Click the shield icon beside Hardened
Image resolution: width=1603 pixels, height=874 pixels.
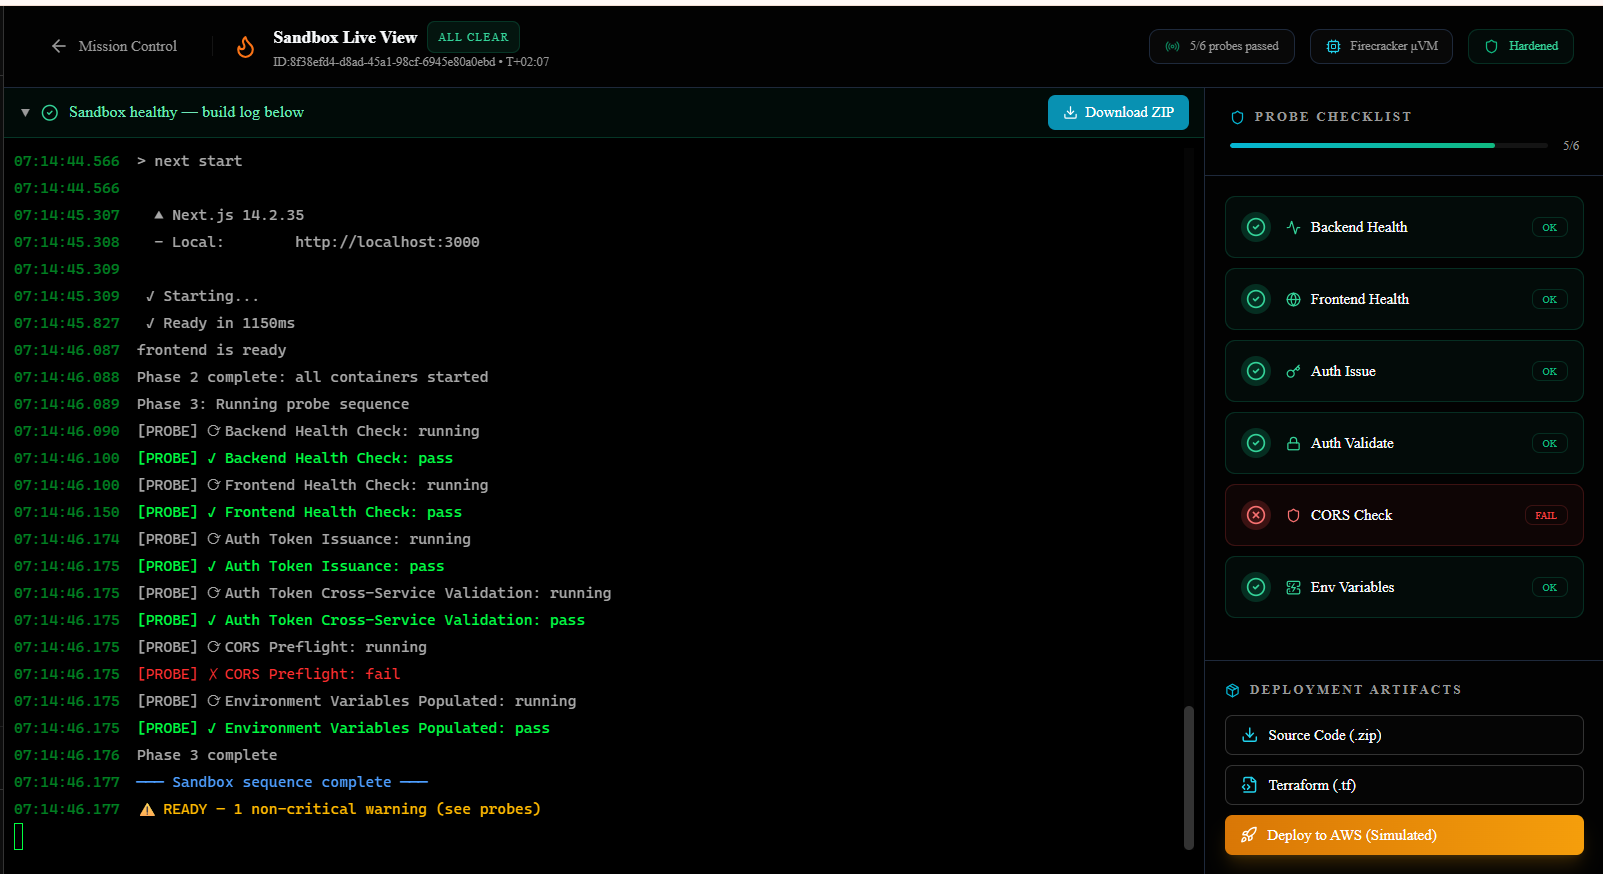tap(1491, 46)
